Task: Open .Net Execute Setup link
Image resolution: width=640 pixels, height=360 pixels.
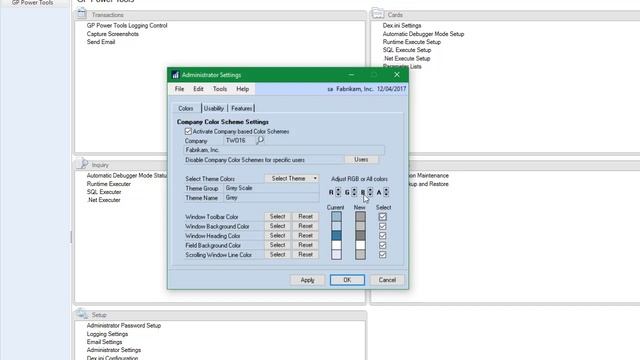Action: (407, 58)
